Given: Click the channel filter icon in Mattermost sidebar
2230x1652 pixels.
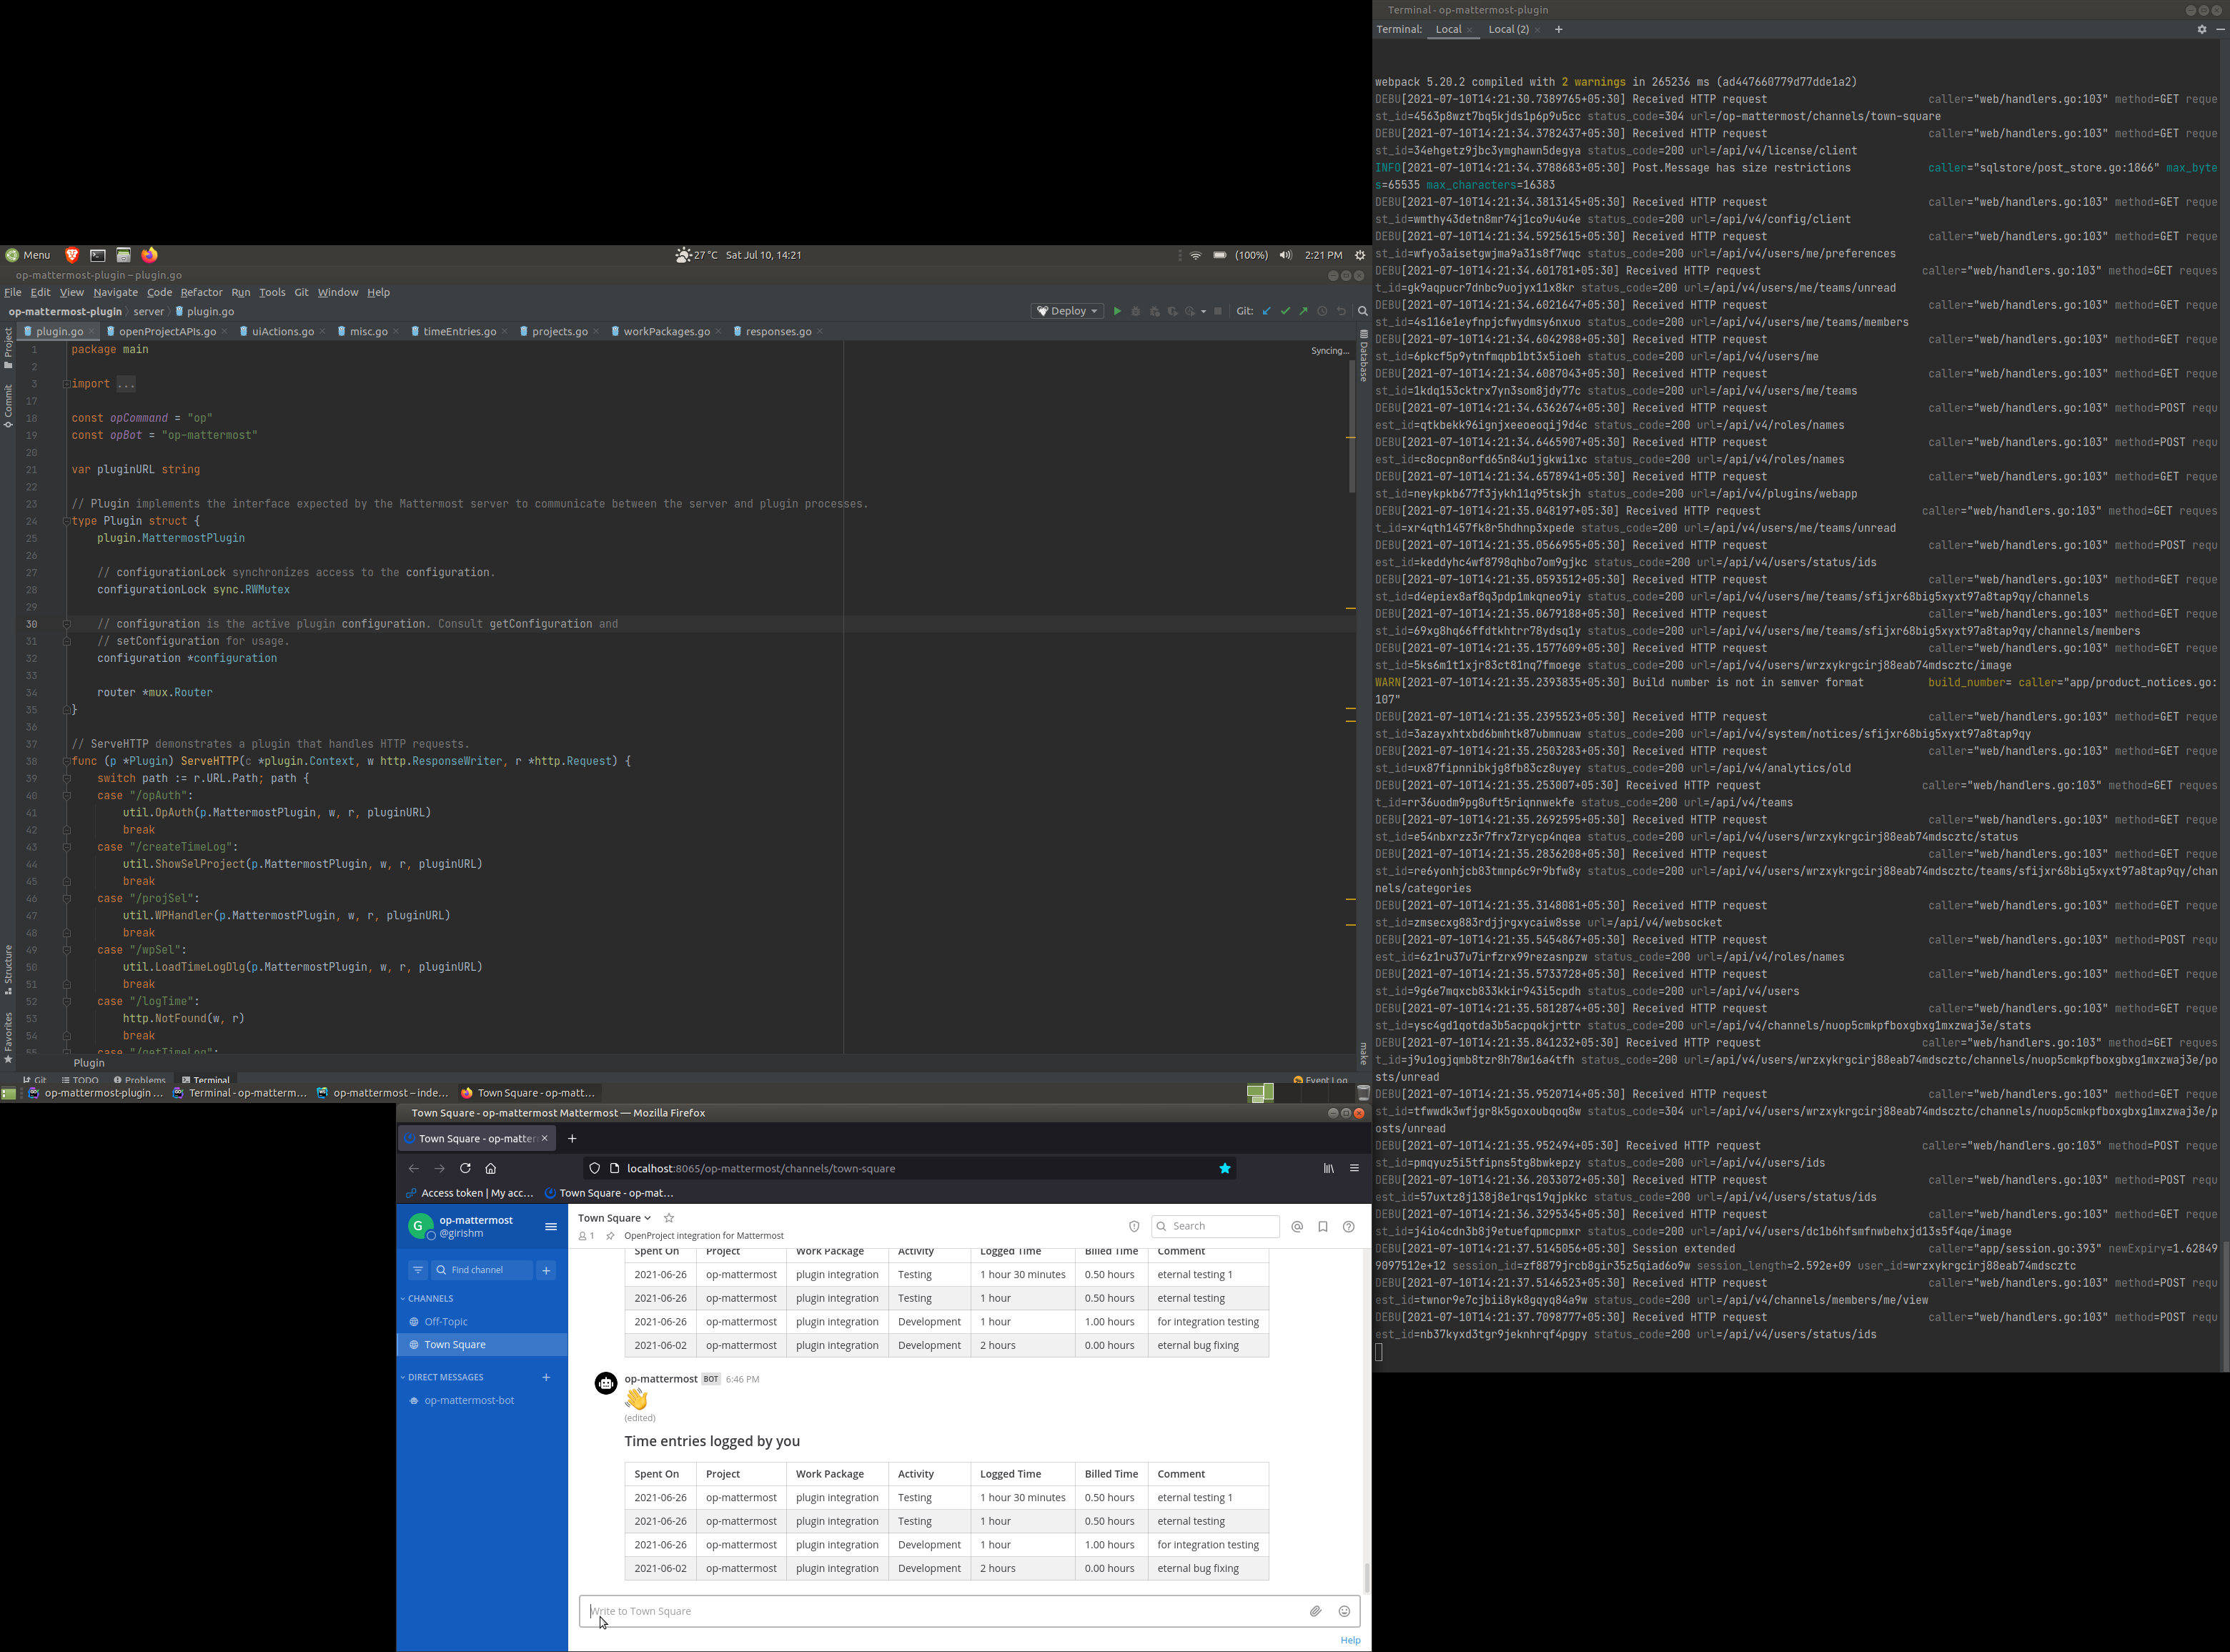Looking at the screenshot, I should [418, 1270].
